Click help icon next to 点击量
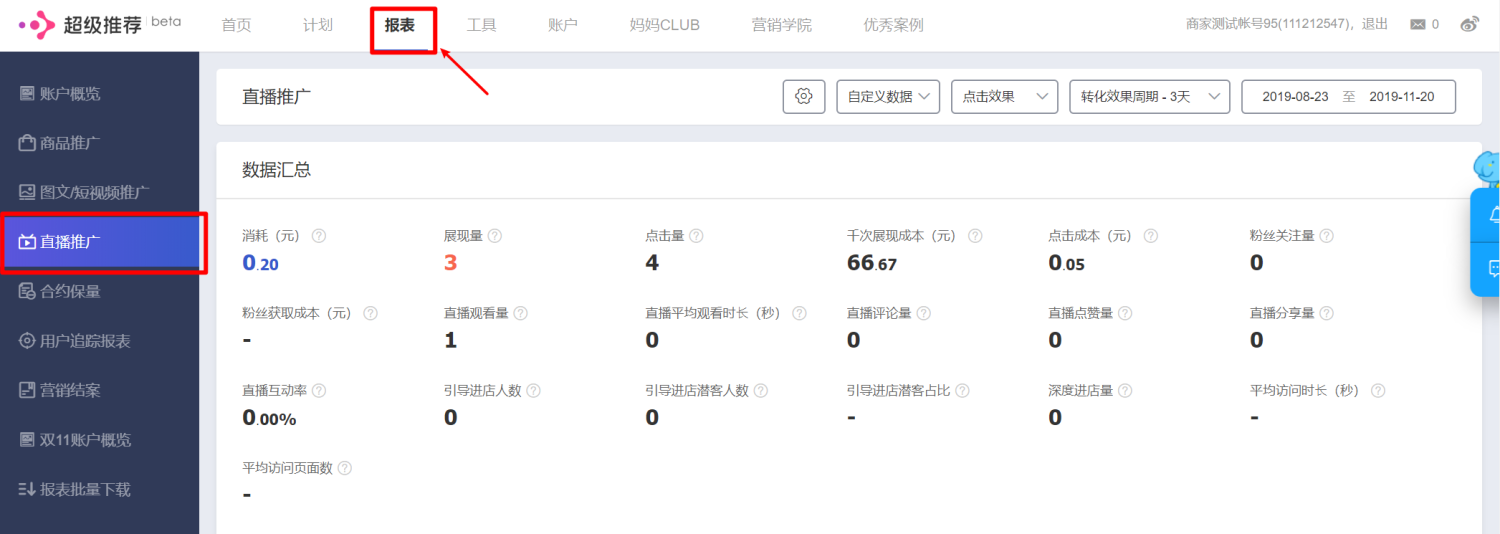 696,236
